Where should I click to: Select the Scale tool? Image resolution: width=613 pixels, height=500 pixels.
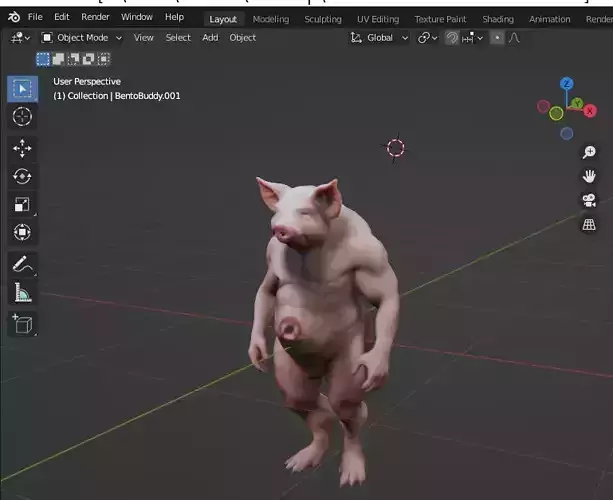pyautogui.click(x=23, y=204)
